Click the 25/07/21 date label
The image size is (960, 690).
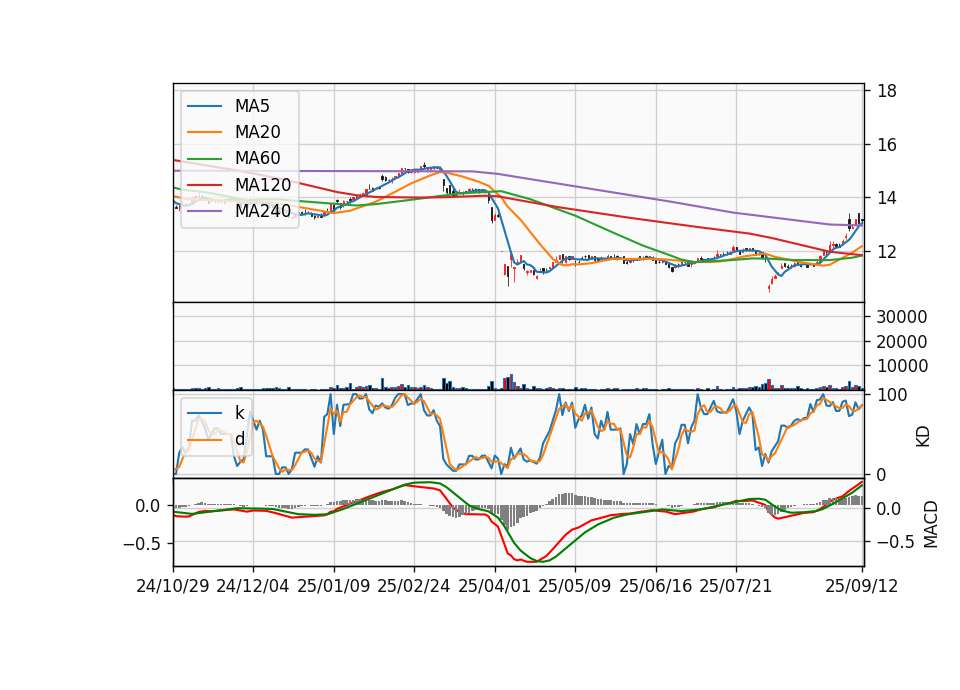coord(736,586)
